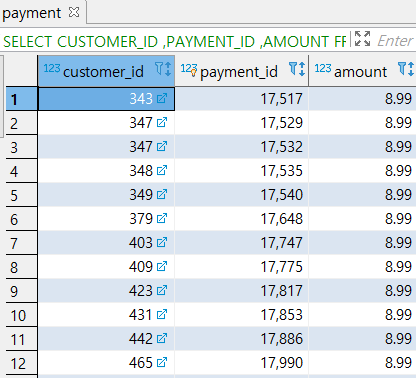This screenshot has height=378, width=416.
Task: Select row header 8
Action: pyautogui.click(x=21, y=267)
